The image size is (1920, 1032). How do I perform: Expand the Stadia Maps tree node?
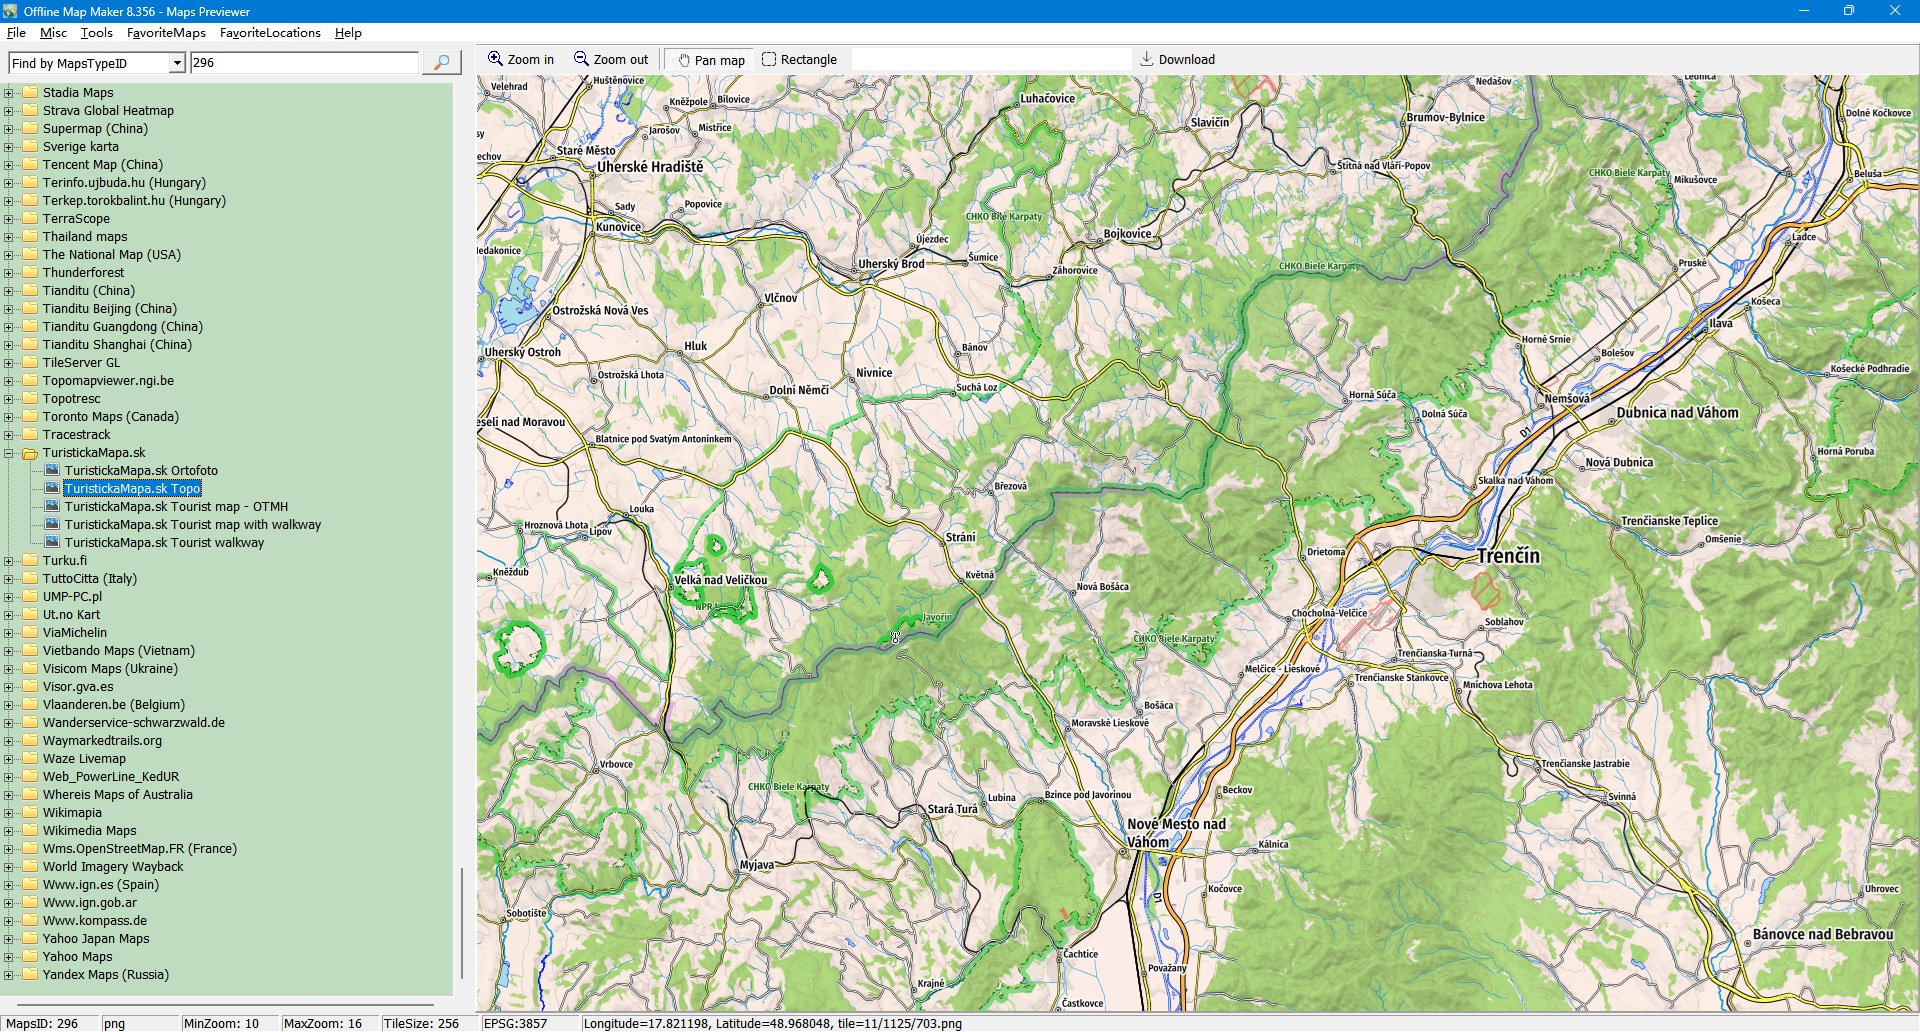point(9,93)
